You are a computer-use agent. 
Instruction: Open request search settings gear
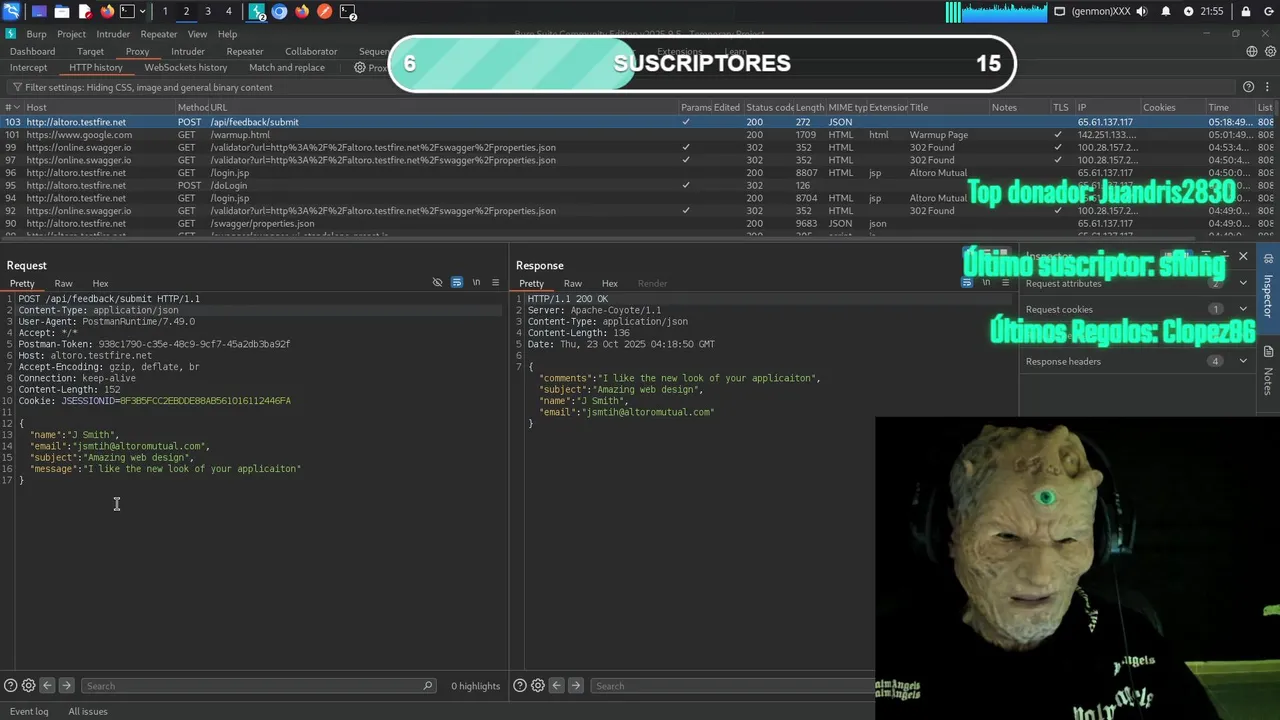click(28, 686)
